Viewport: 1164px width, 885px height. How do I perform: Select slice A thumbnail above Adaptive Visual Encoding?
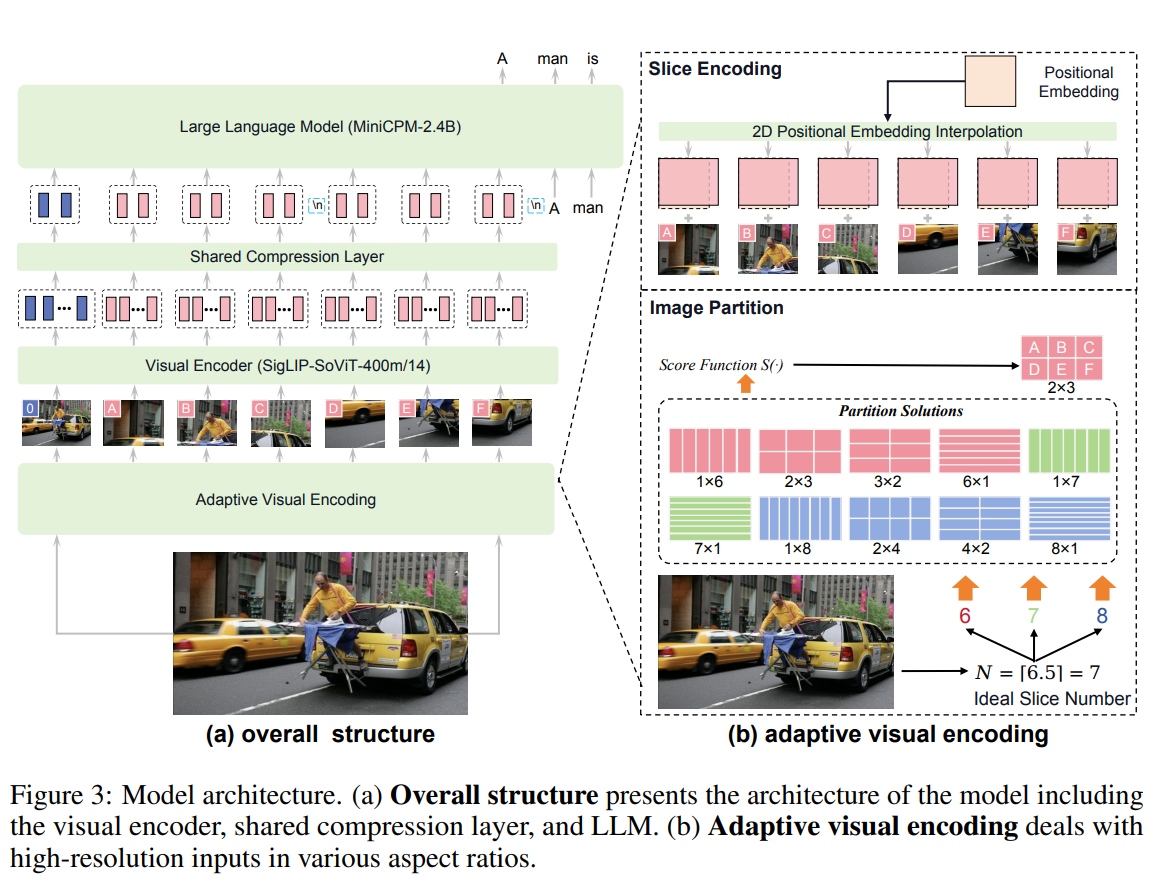(x=133, y=422)
